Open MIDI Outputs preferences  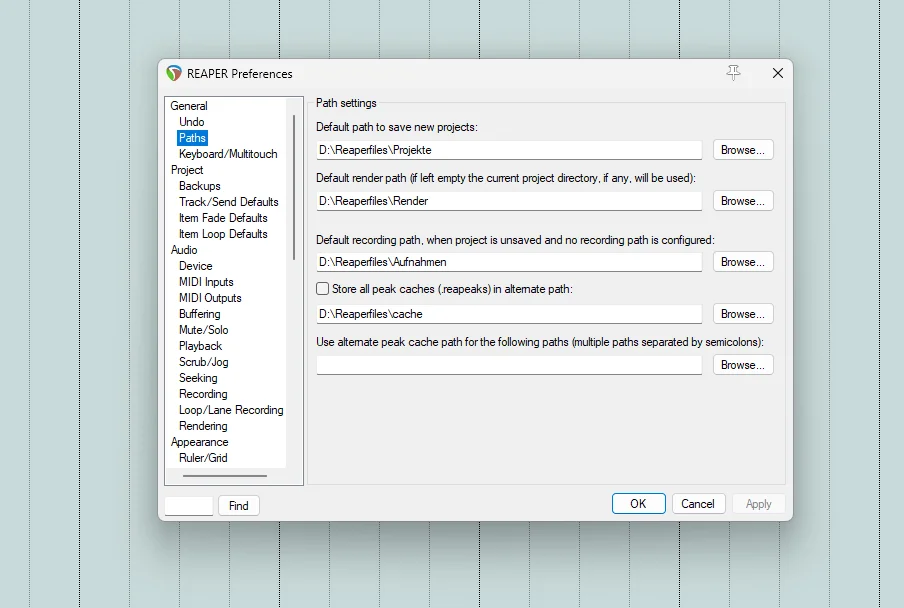point(210,298)
